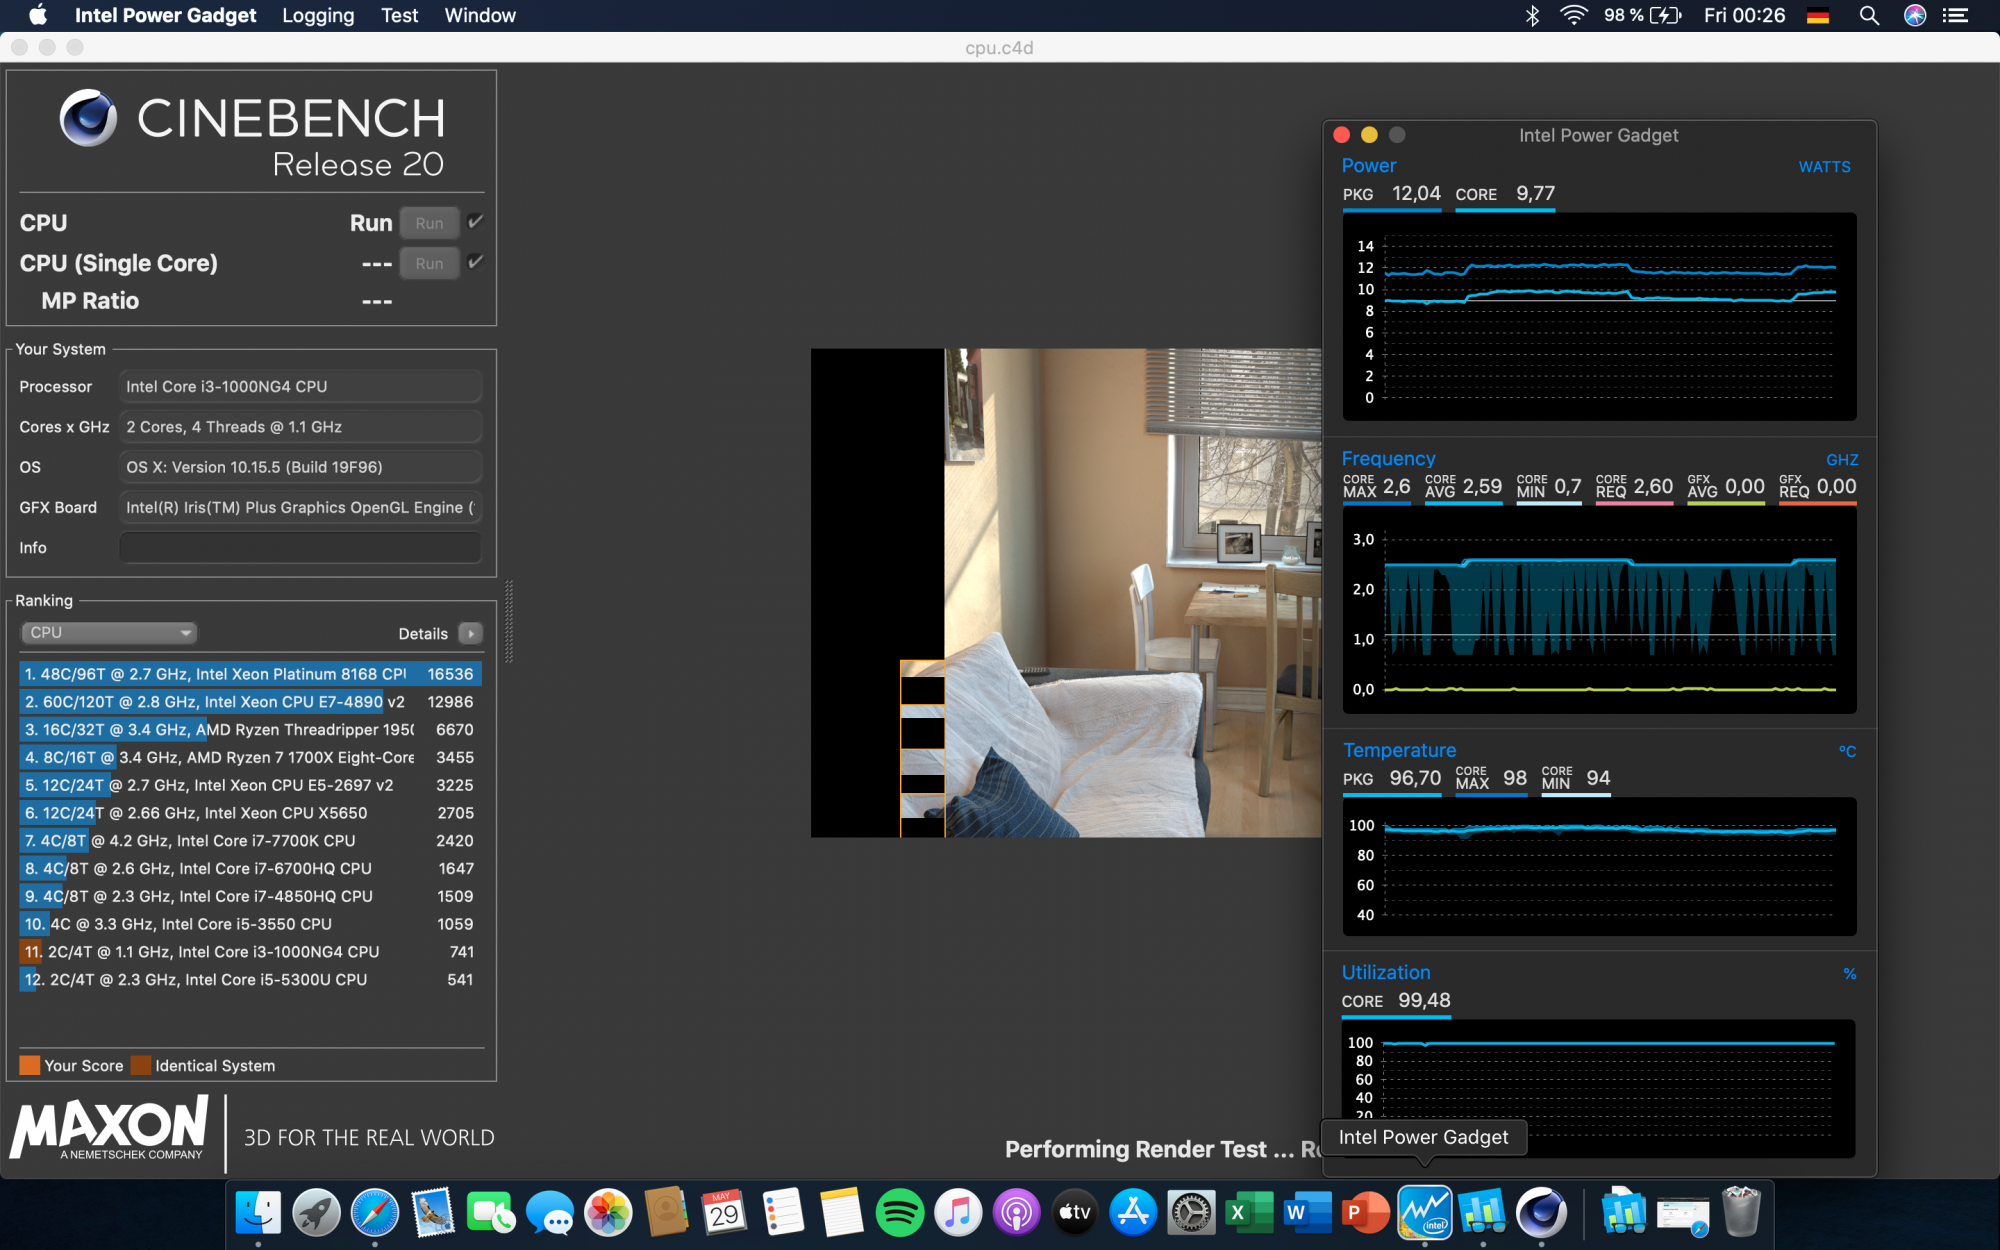This screenshot has width=2000, height=1250.
Task: Expand ranking Details arrow button
Action: 470,634
